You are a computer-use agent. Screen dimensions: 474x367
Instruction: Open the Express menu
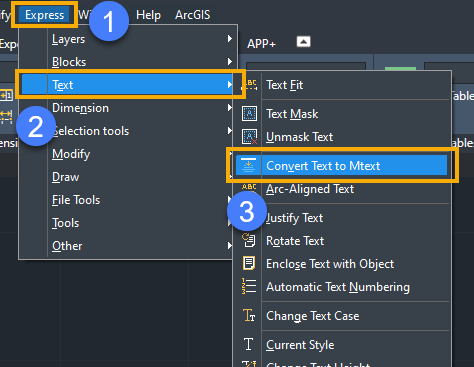(x=44, y=15)
